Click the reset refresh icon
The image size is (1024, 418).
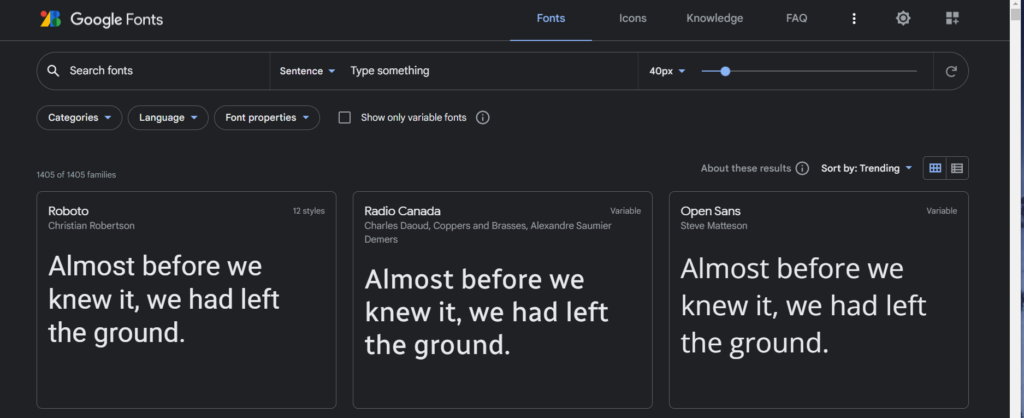click(x=951, y=71)
